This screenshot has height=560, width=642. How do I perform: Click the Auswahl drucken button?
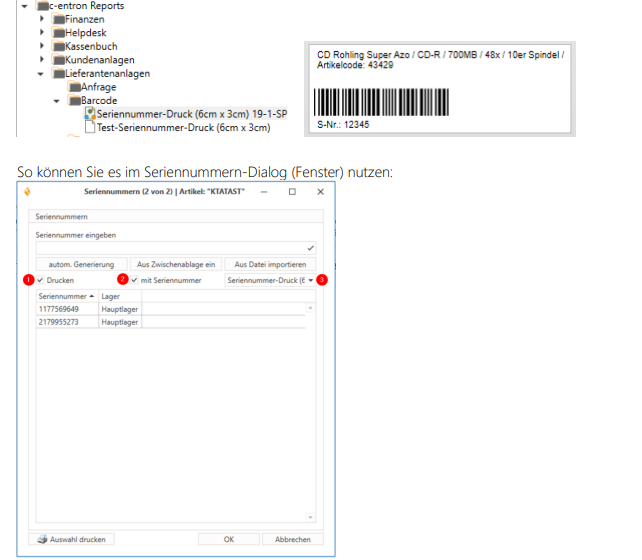tap(71, 539)
